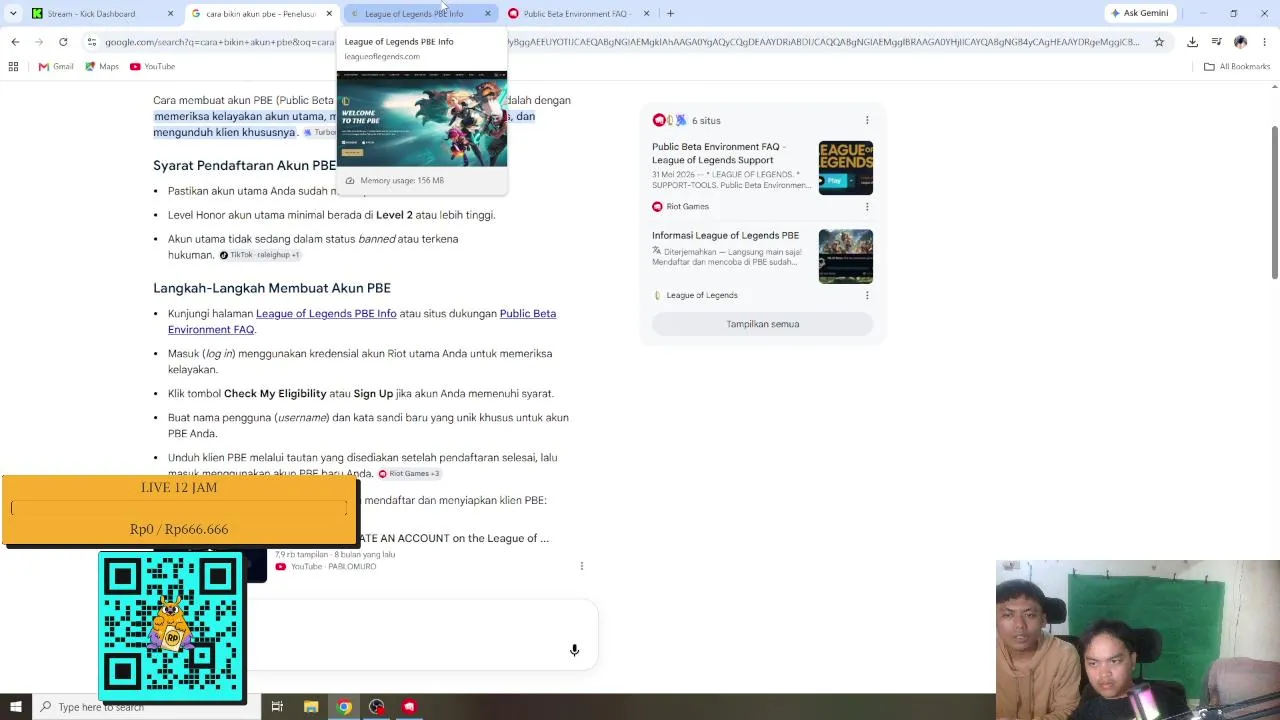Click the 'Type here to search' taskbar box

146,707
